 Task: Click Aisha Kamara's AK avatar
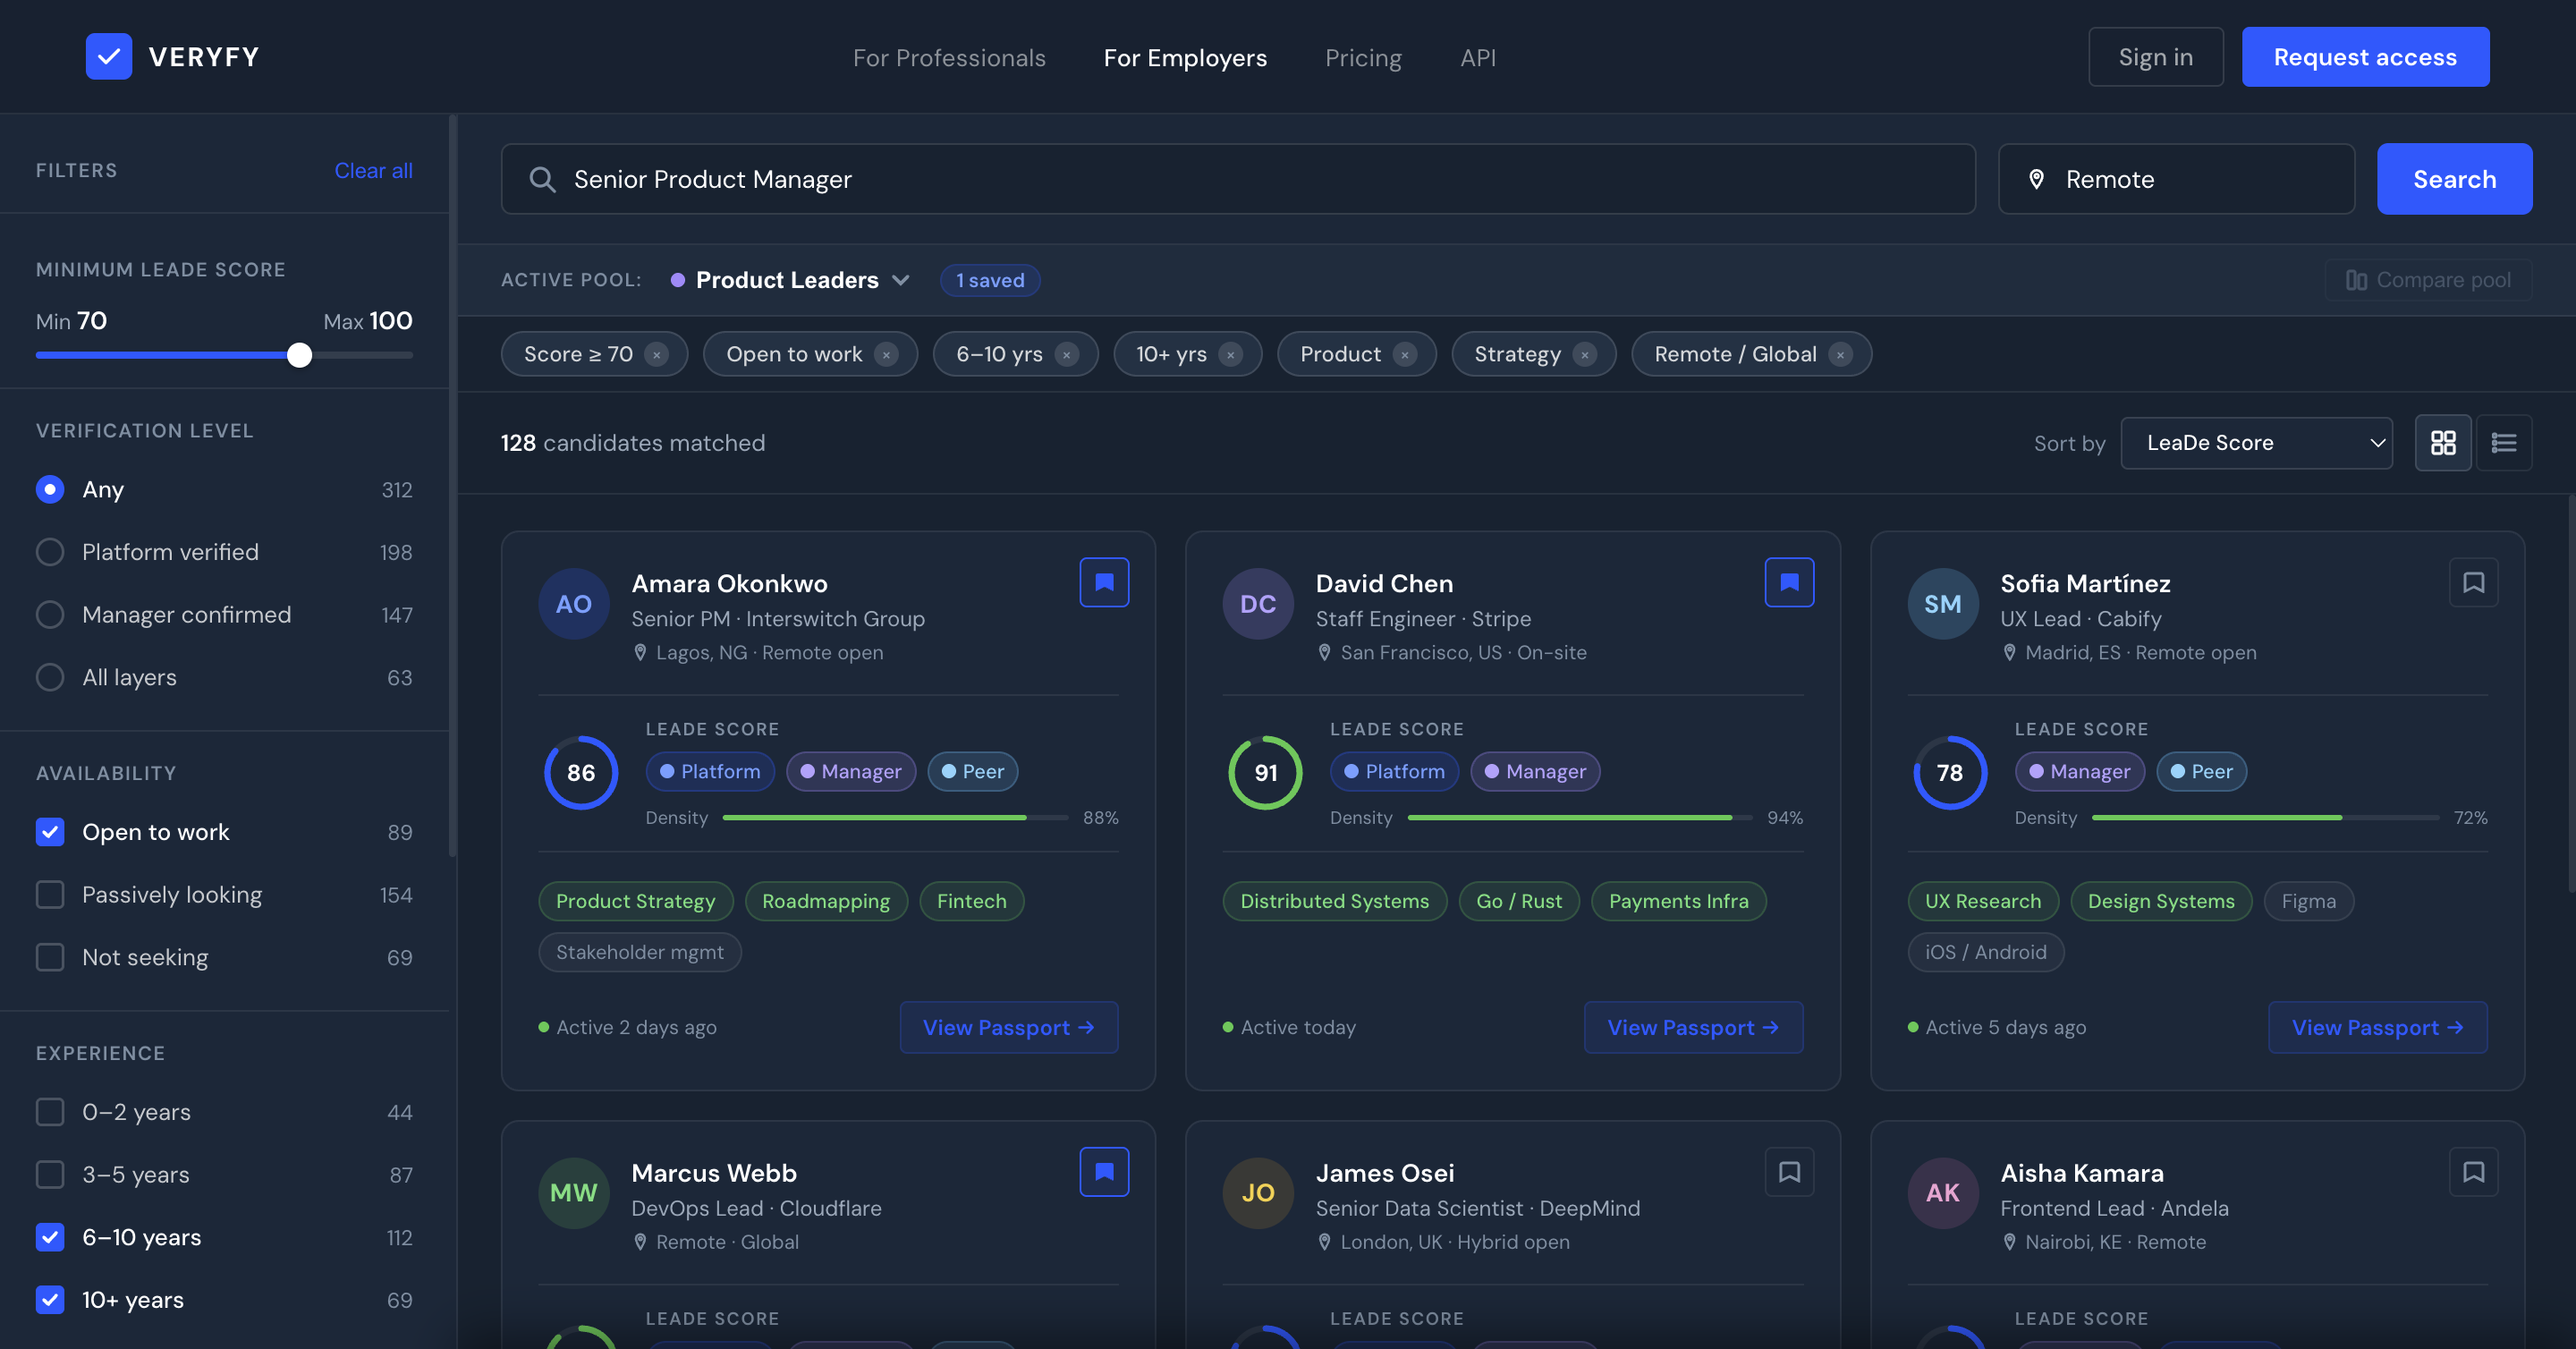(x=1943, y=1193)
